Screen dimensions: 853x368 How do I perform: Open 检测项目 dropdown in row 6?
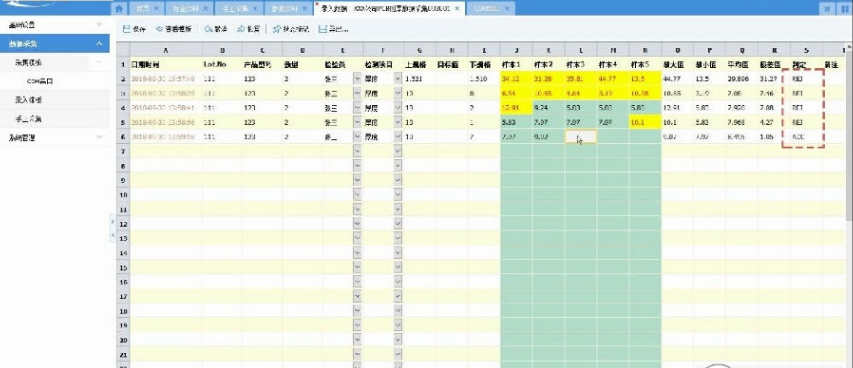(x=398, y=137)
